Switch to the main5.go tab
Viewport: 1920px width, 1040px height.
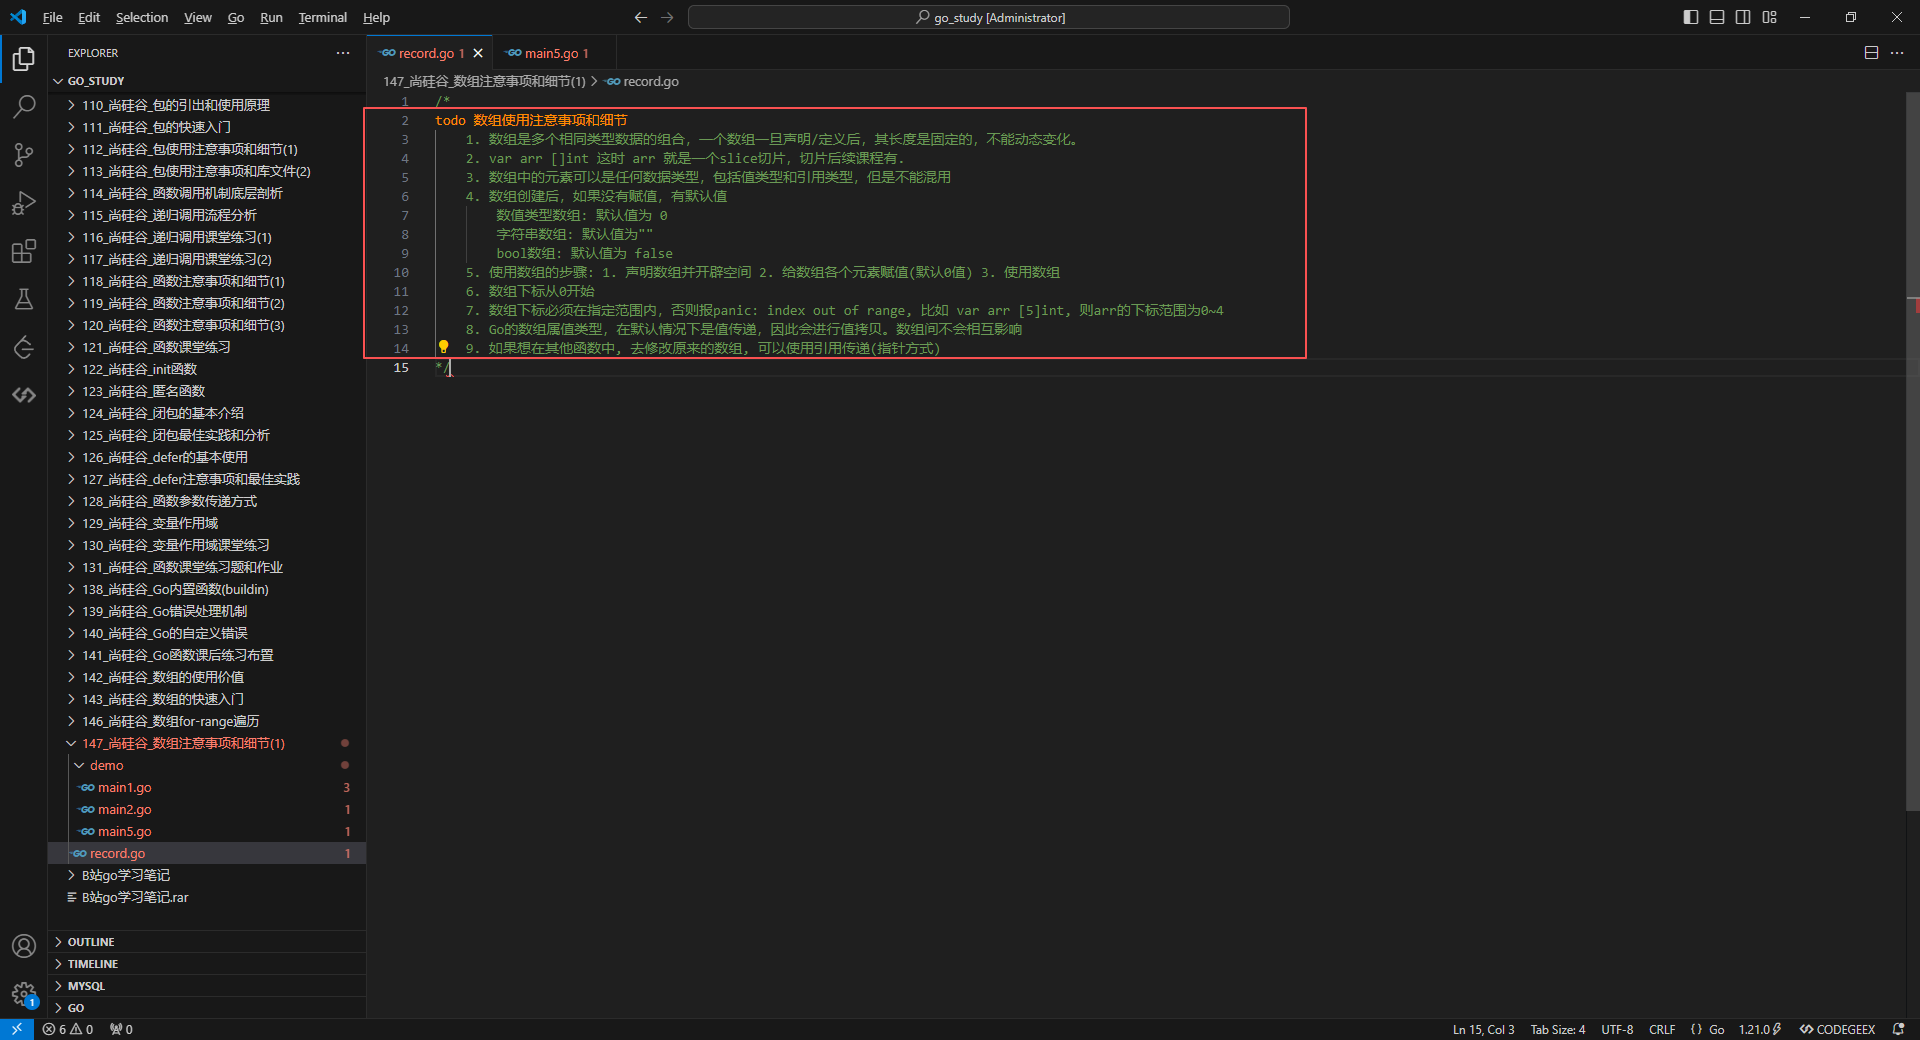coord(554,53)
